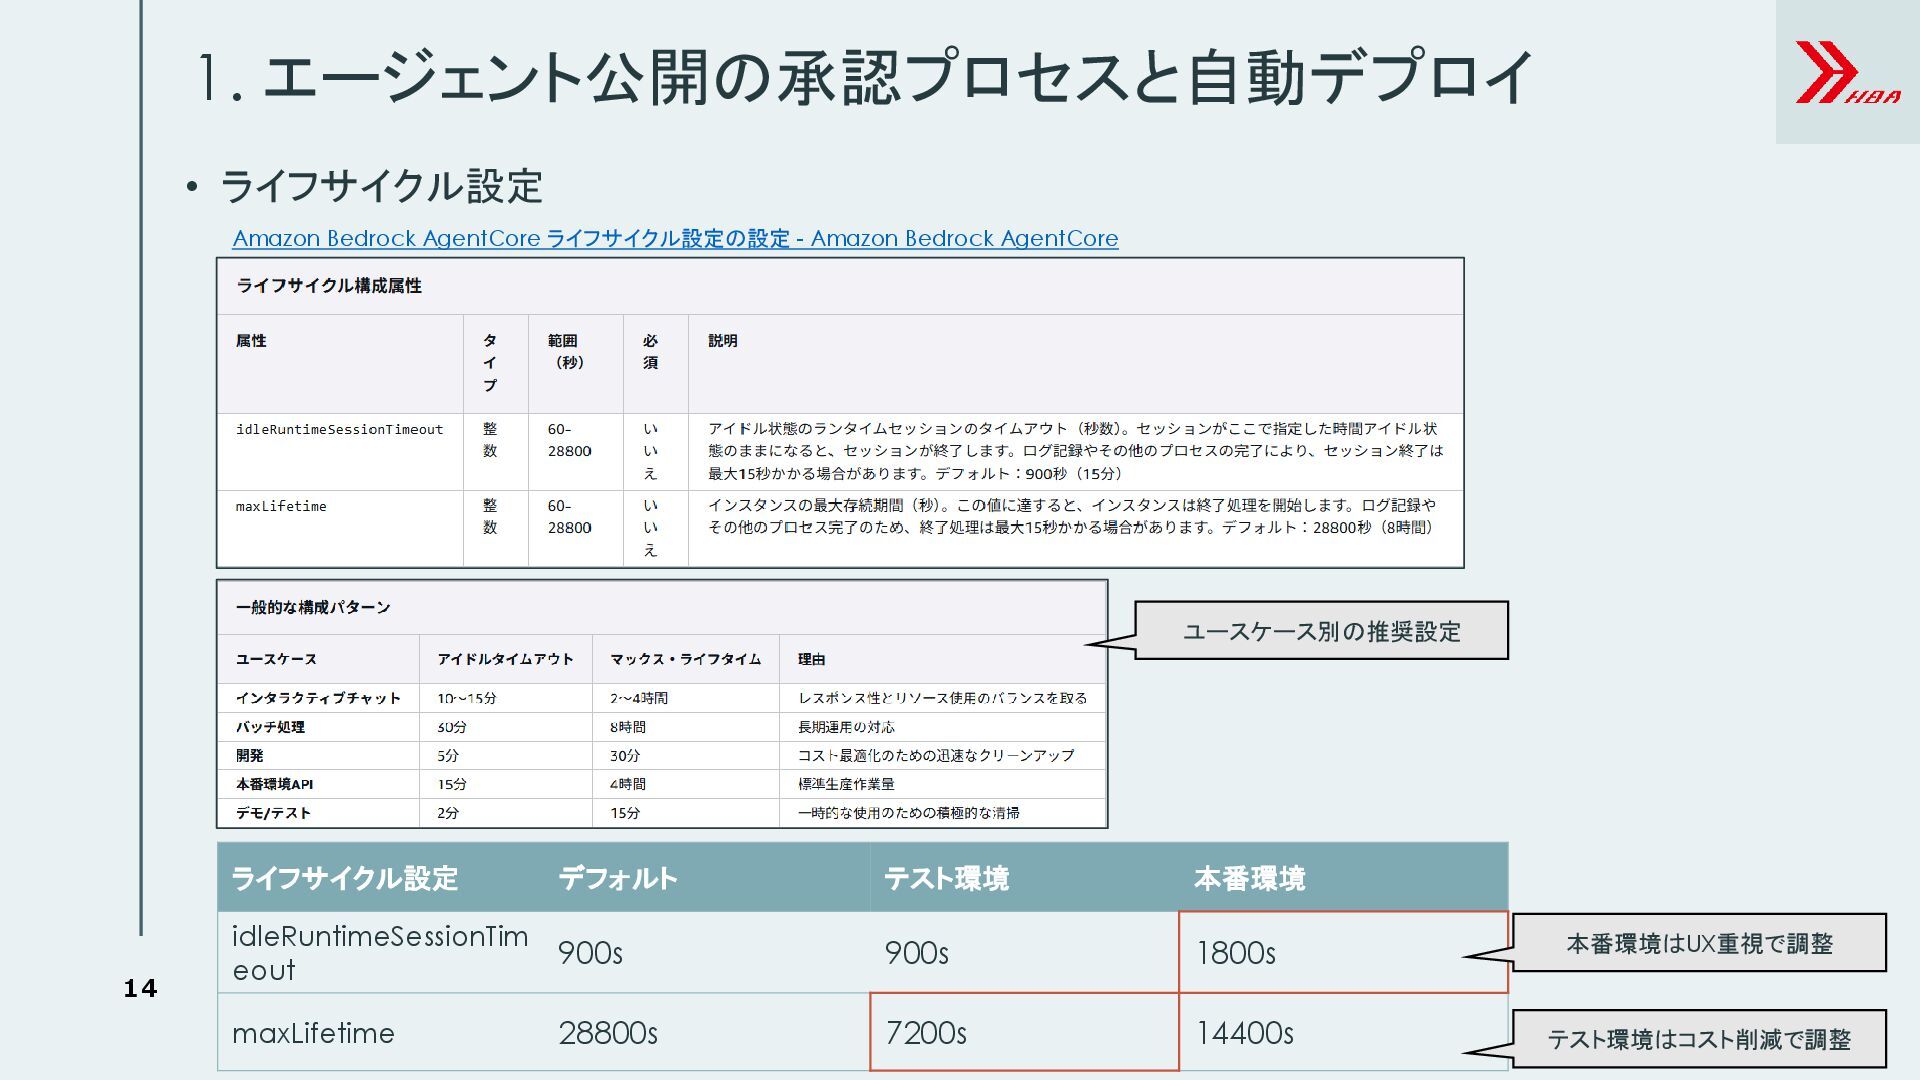Click the インタラクティブチャット use case row

pyautogui.click(x=318, y=698)
